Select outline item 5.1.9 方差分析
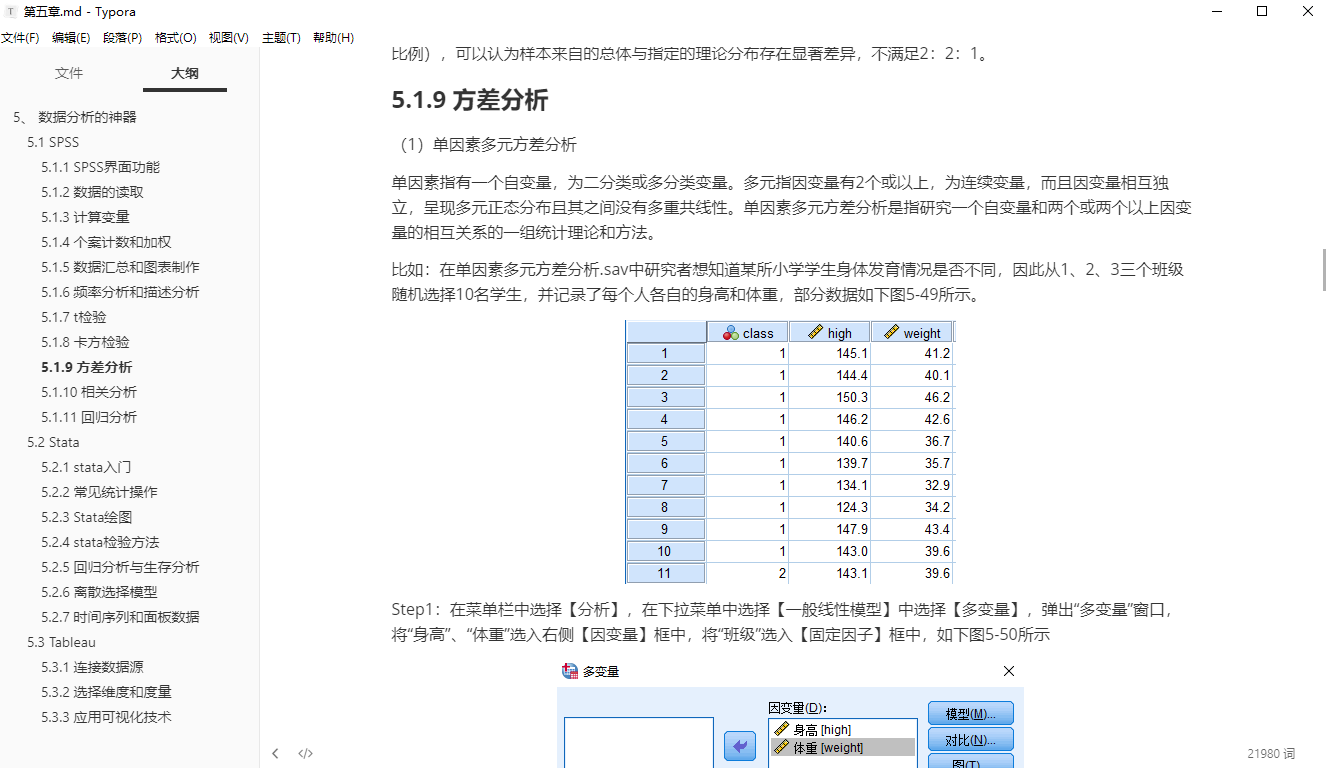The width and height of the screenshot is (1326, 768). 87,367
